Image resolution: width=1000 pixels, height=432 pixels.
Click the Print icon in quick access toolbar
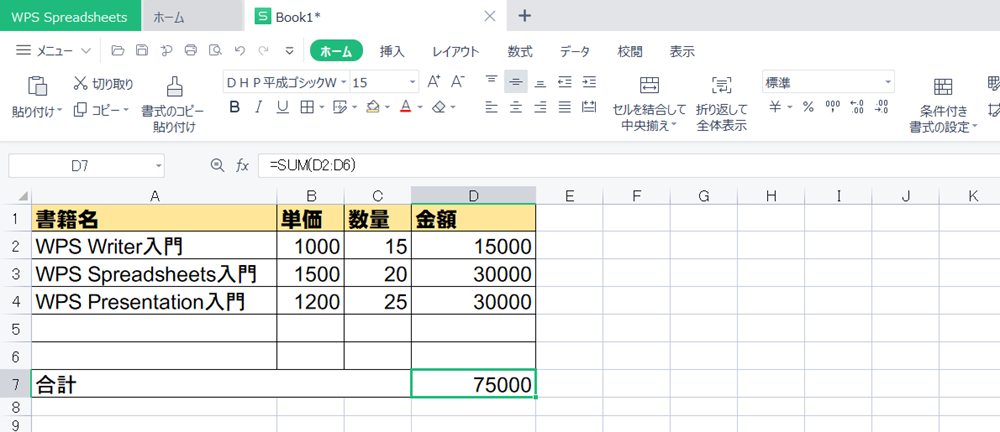coord(191,51)
